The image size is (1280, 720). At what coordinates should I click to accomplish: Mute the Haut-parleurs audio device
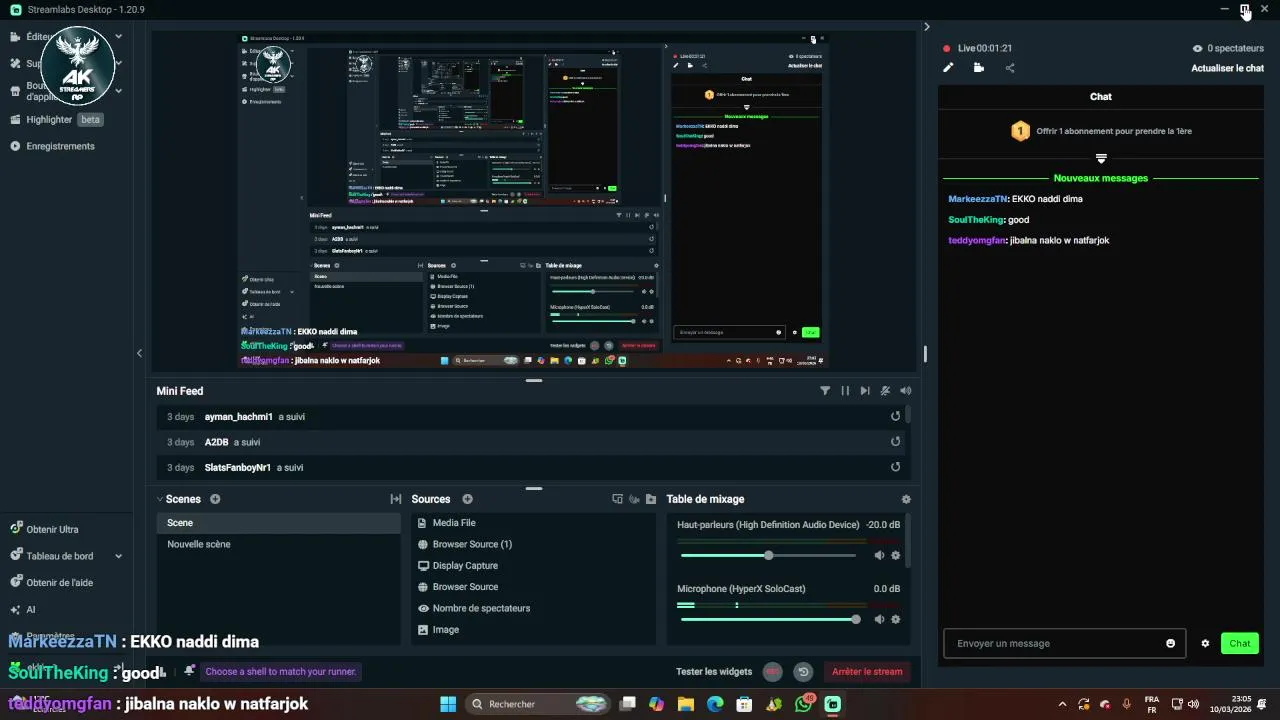click(879, 555)
